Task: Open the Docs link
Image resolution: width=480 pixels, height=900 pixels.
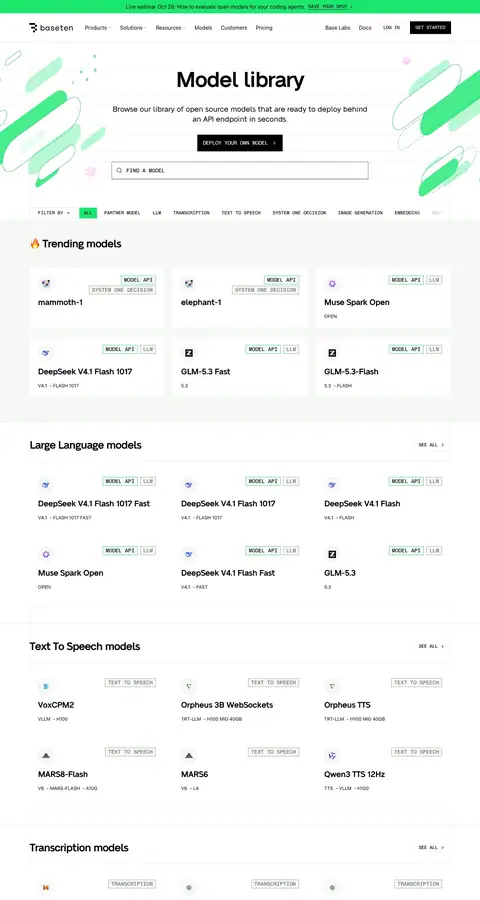Action: coord(365,28)
